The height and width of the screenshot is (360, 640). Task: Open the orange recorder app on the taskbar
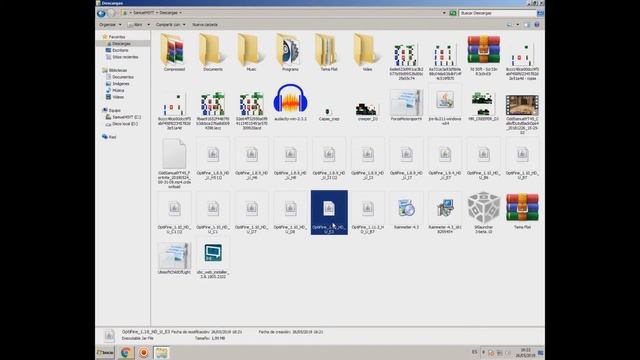(x=144, y=352)
